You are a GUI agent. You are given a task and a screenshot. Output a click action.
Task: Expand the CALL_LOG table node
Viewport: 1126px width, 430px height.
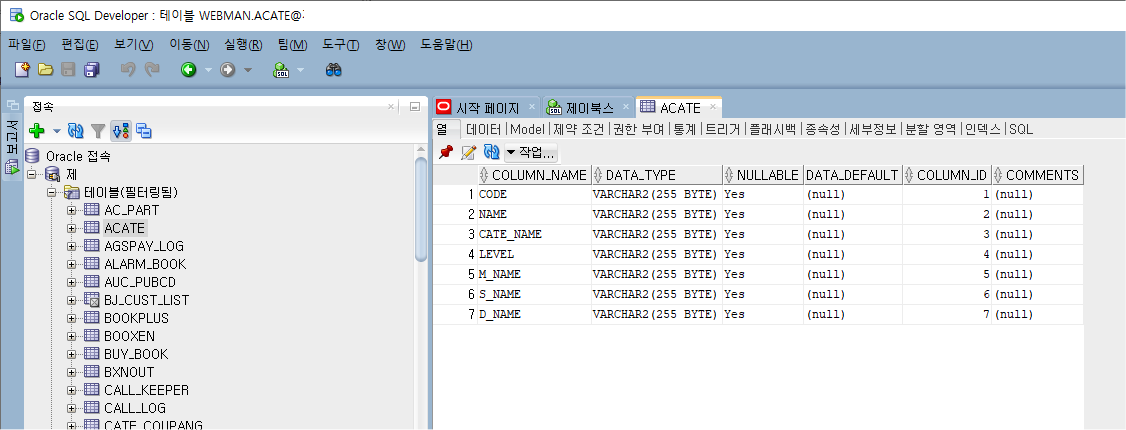click(x=71, y=408)
